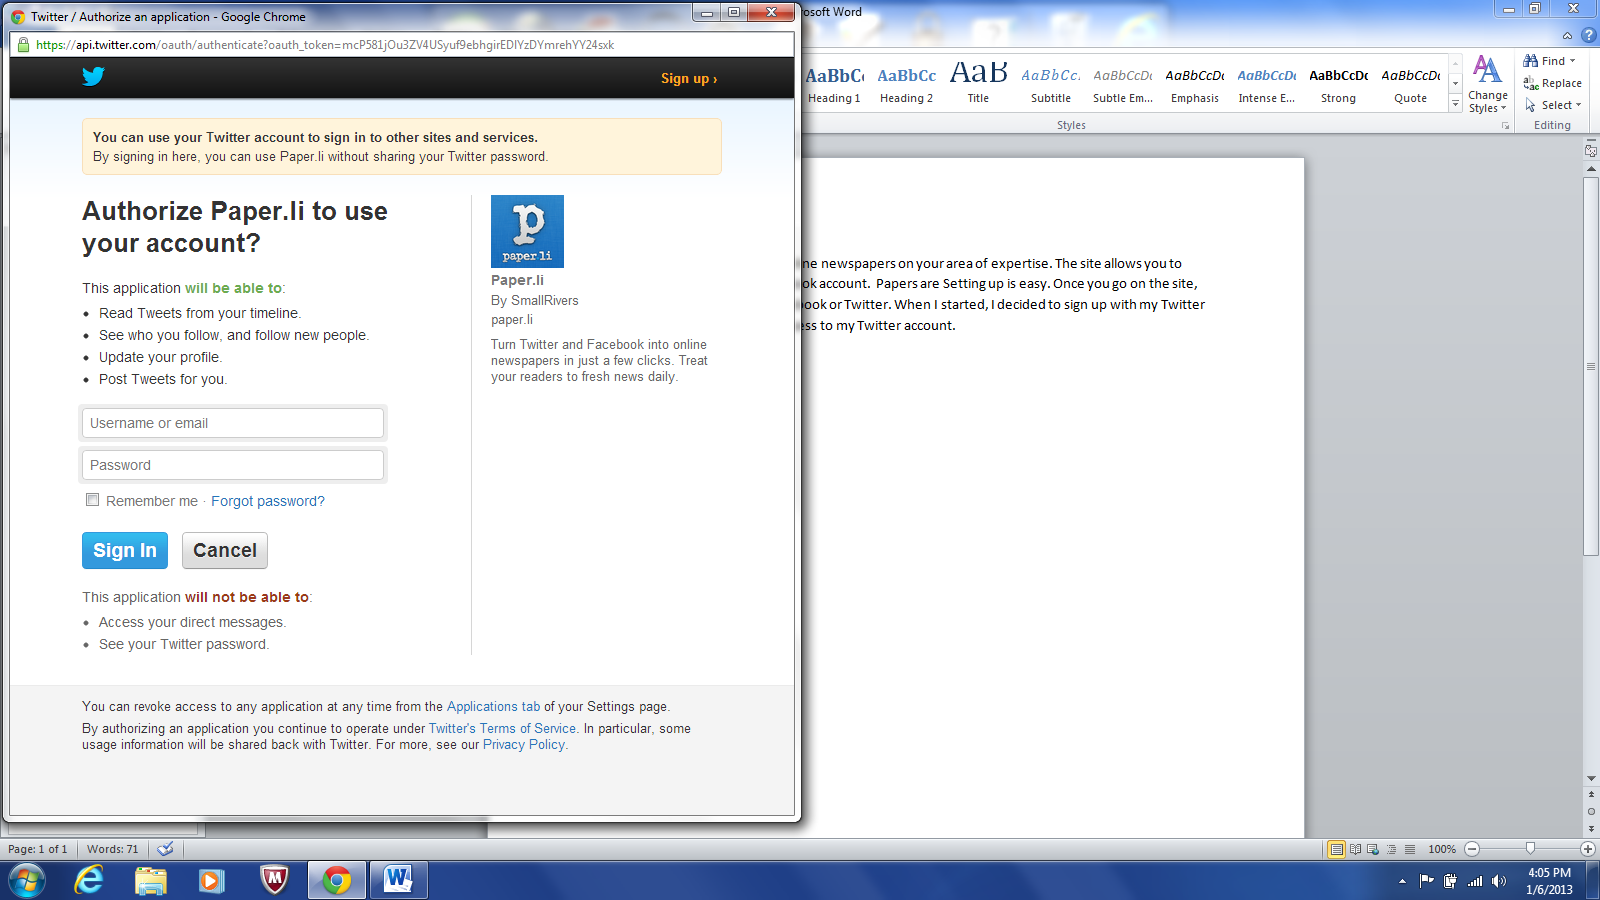Launch McAfee from the taskbar
The image size is (1600, 900).
(x=274, y=880)
